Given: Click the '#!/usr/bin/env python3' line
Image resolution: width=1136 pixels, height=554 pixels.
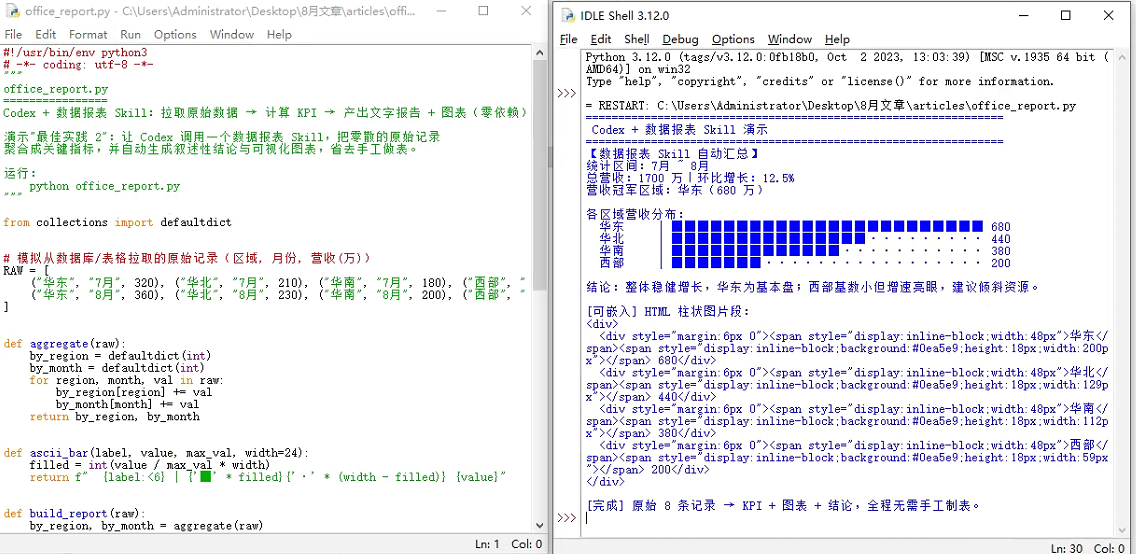Looking at the screenshot, I should coord(75,52).
